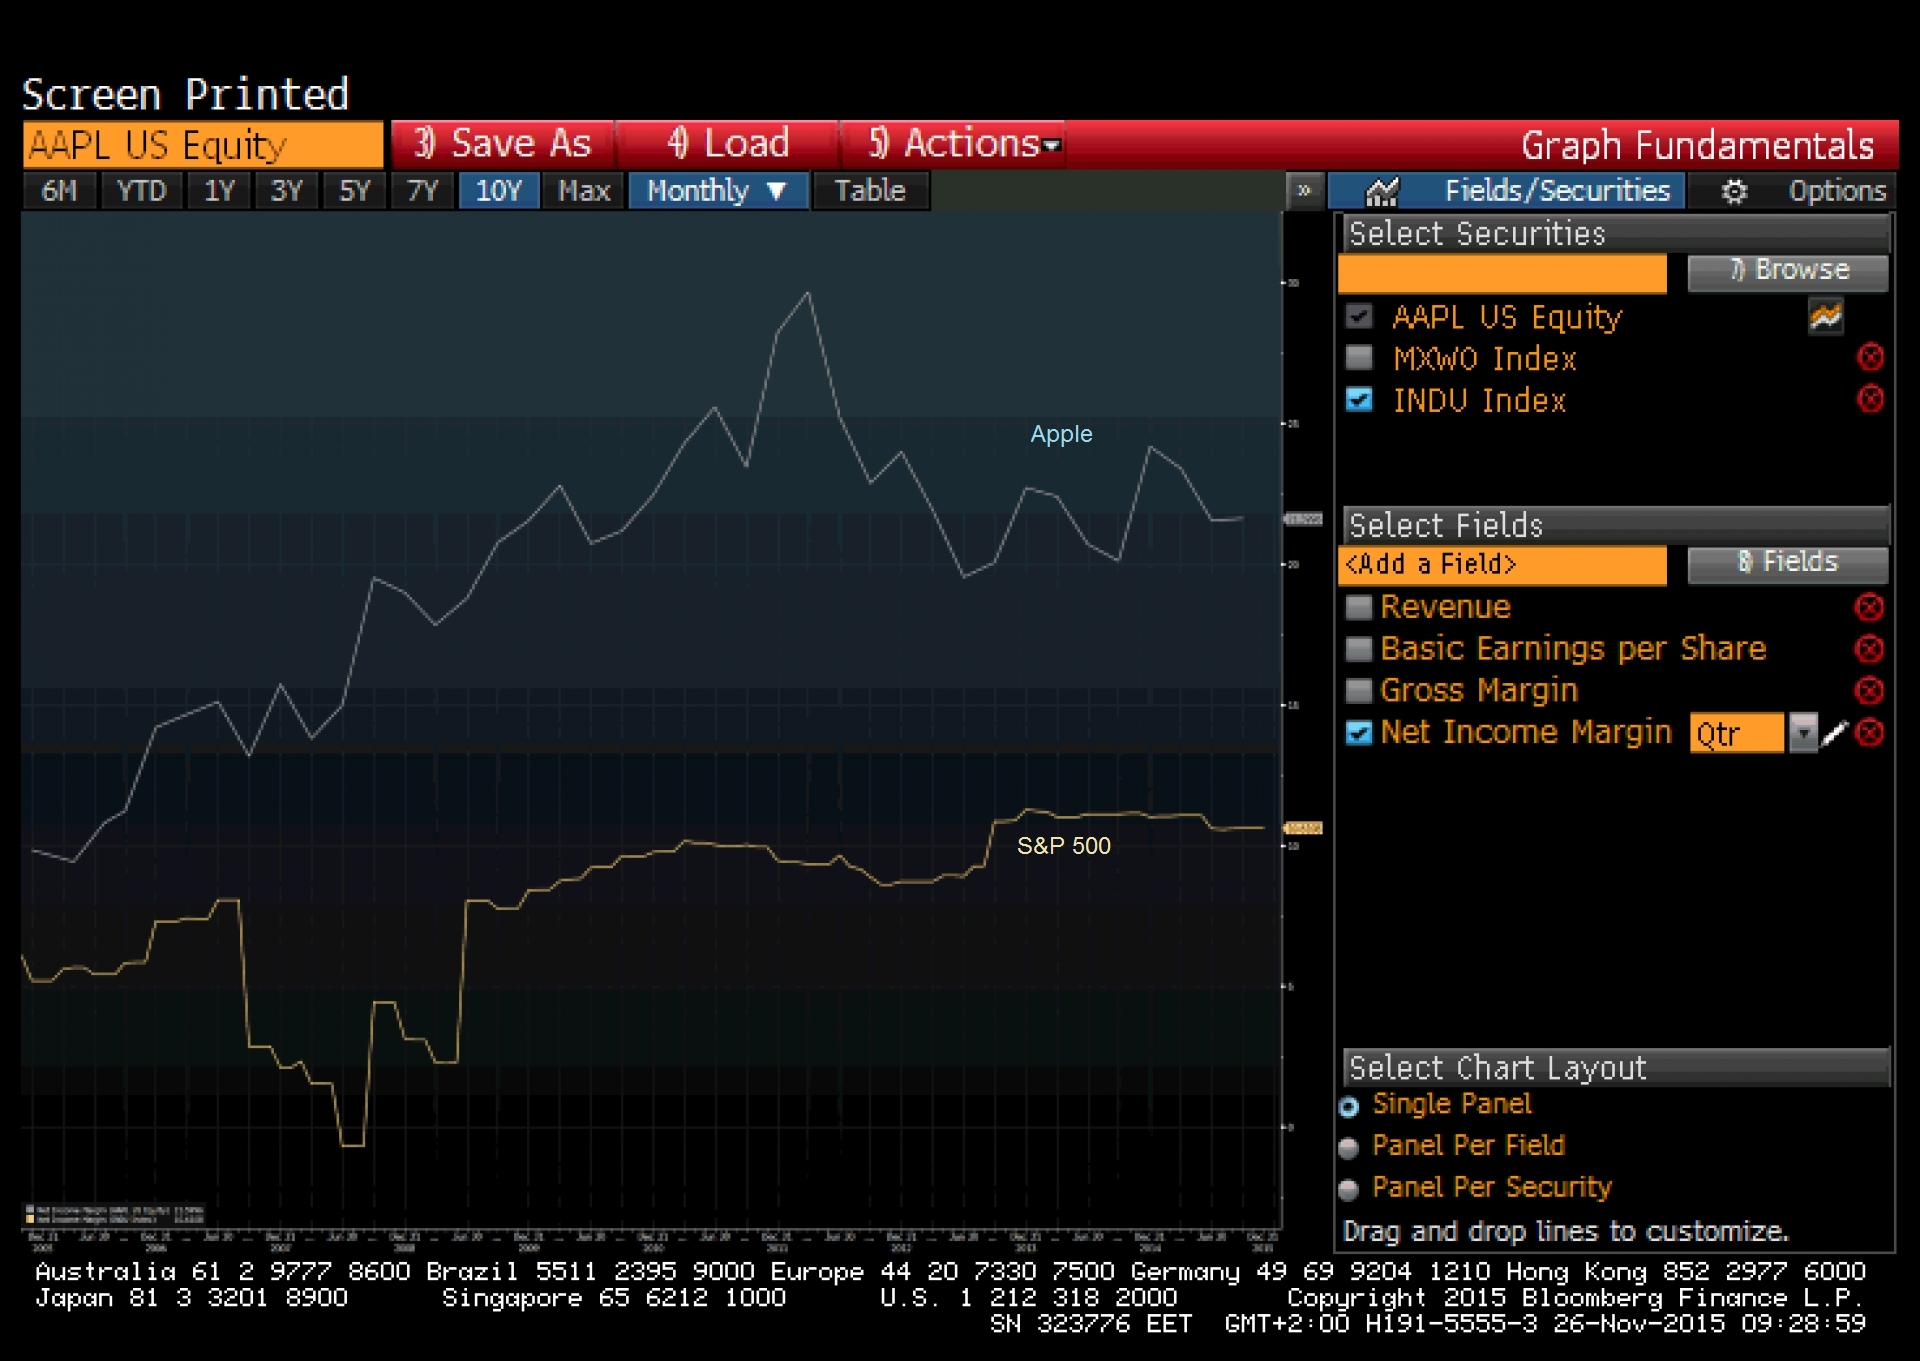Open Options gear icon
This screenshot has width=1920, height=1361.
(1734, 191)
